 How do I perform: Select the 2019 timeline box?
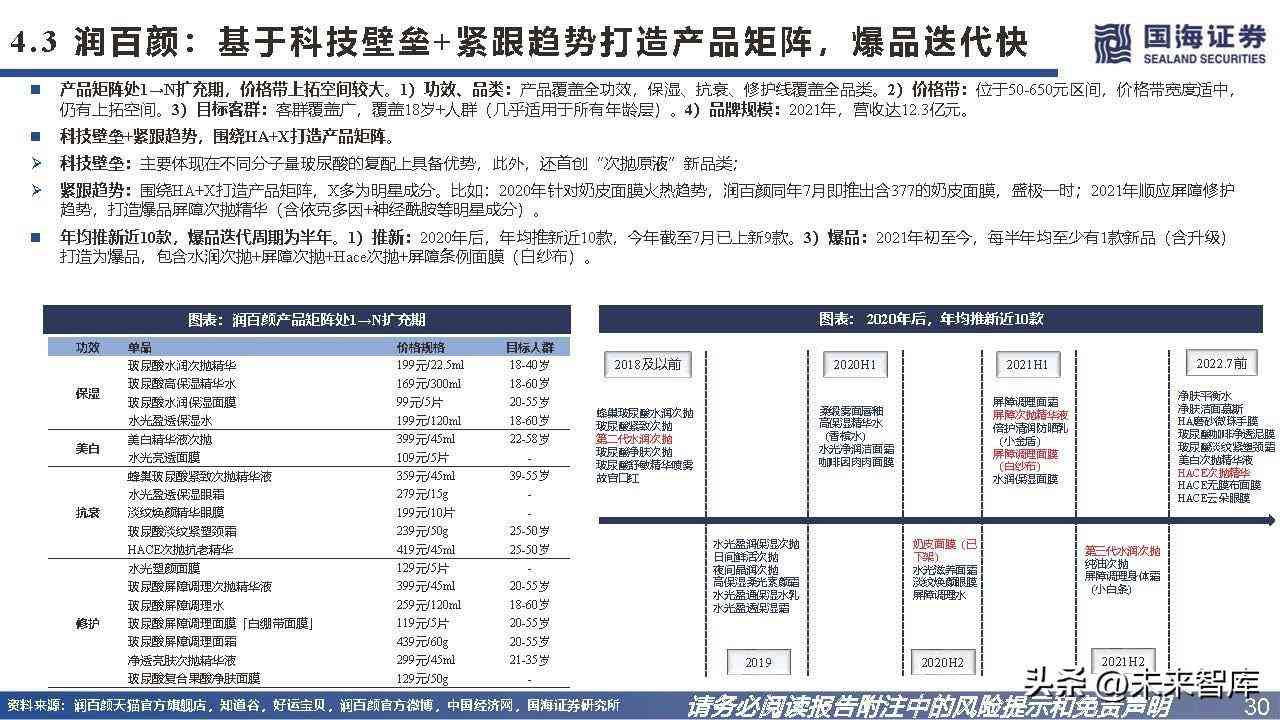coord(758,662)
